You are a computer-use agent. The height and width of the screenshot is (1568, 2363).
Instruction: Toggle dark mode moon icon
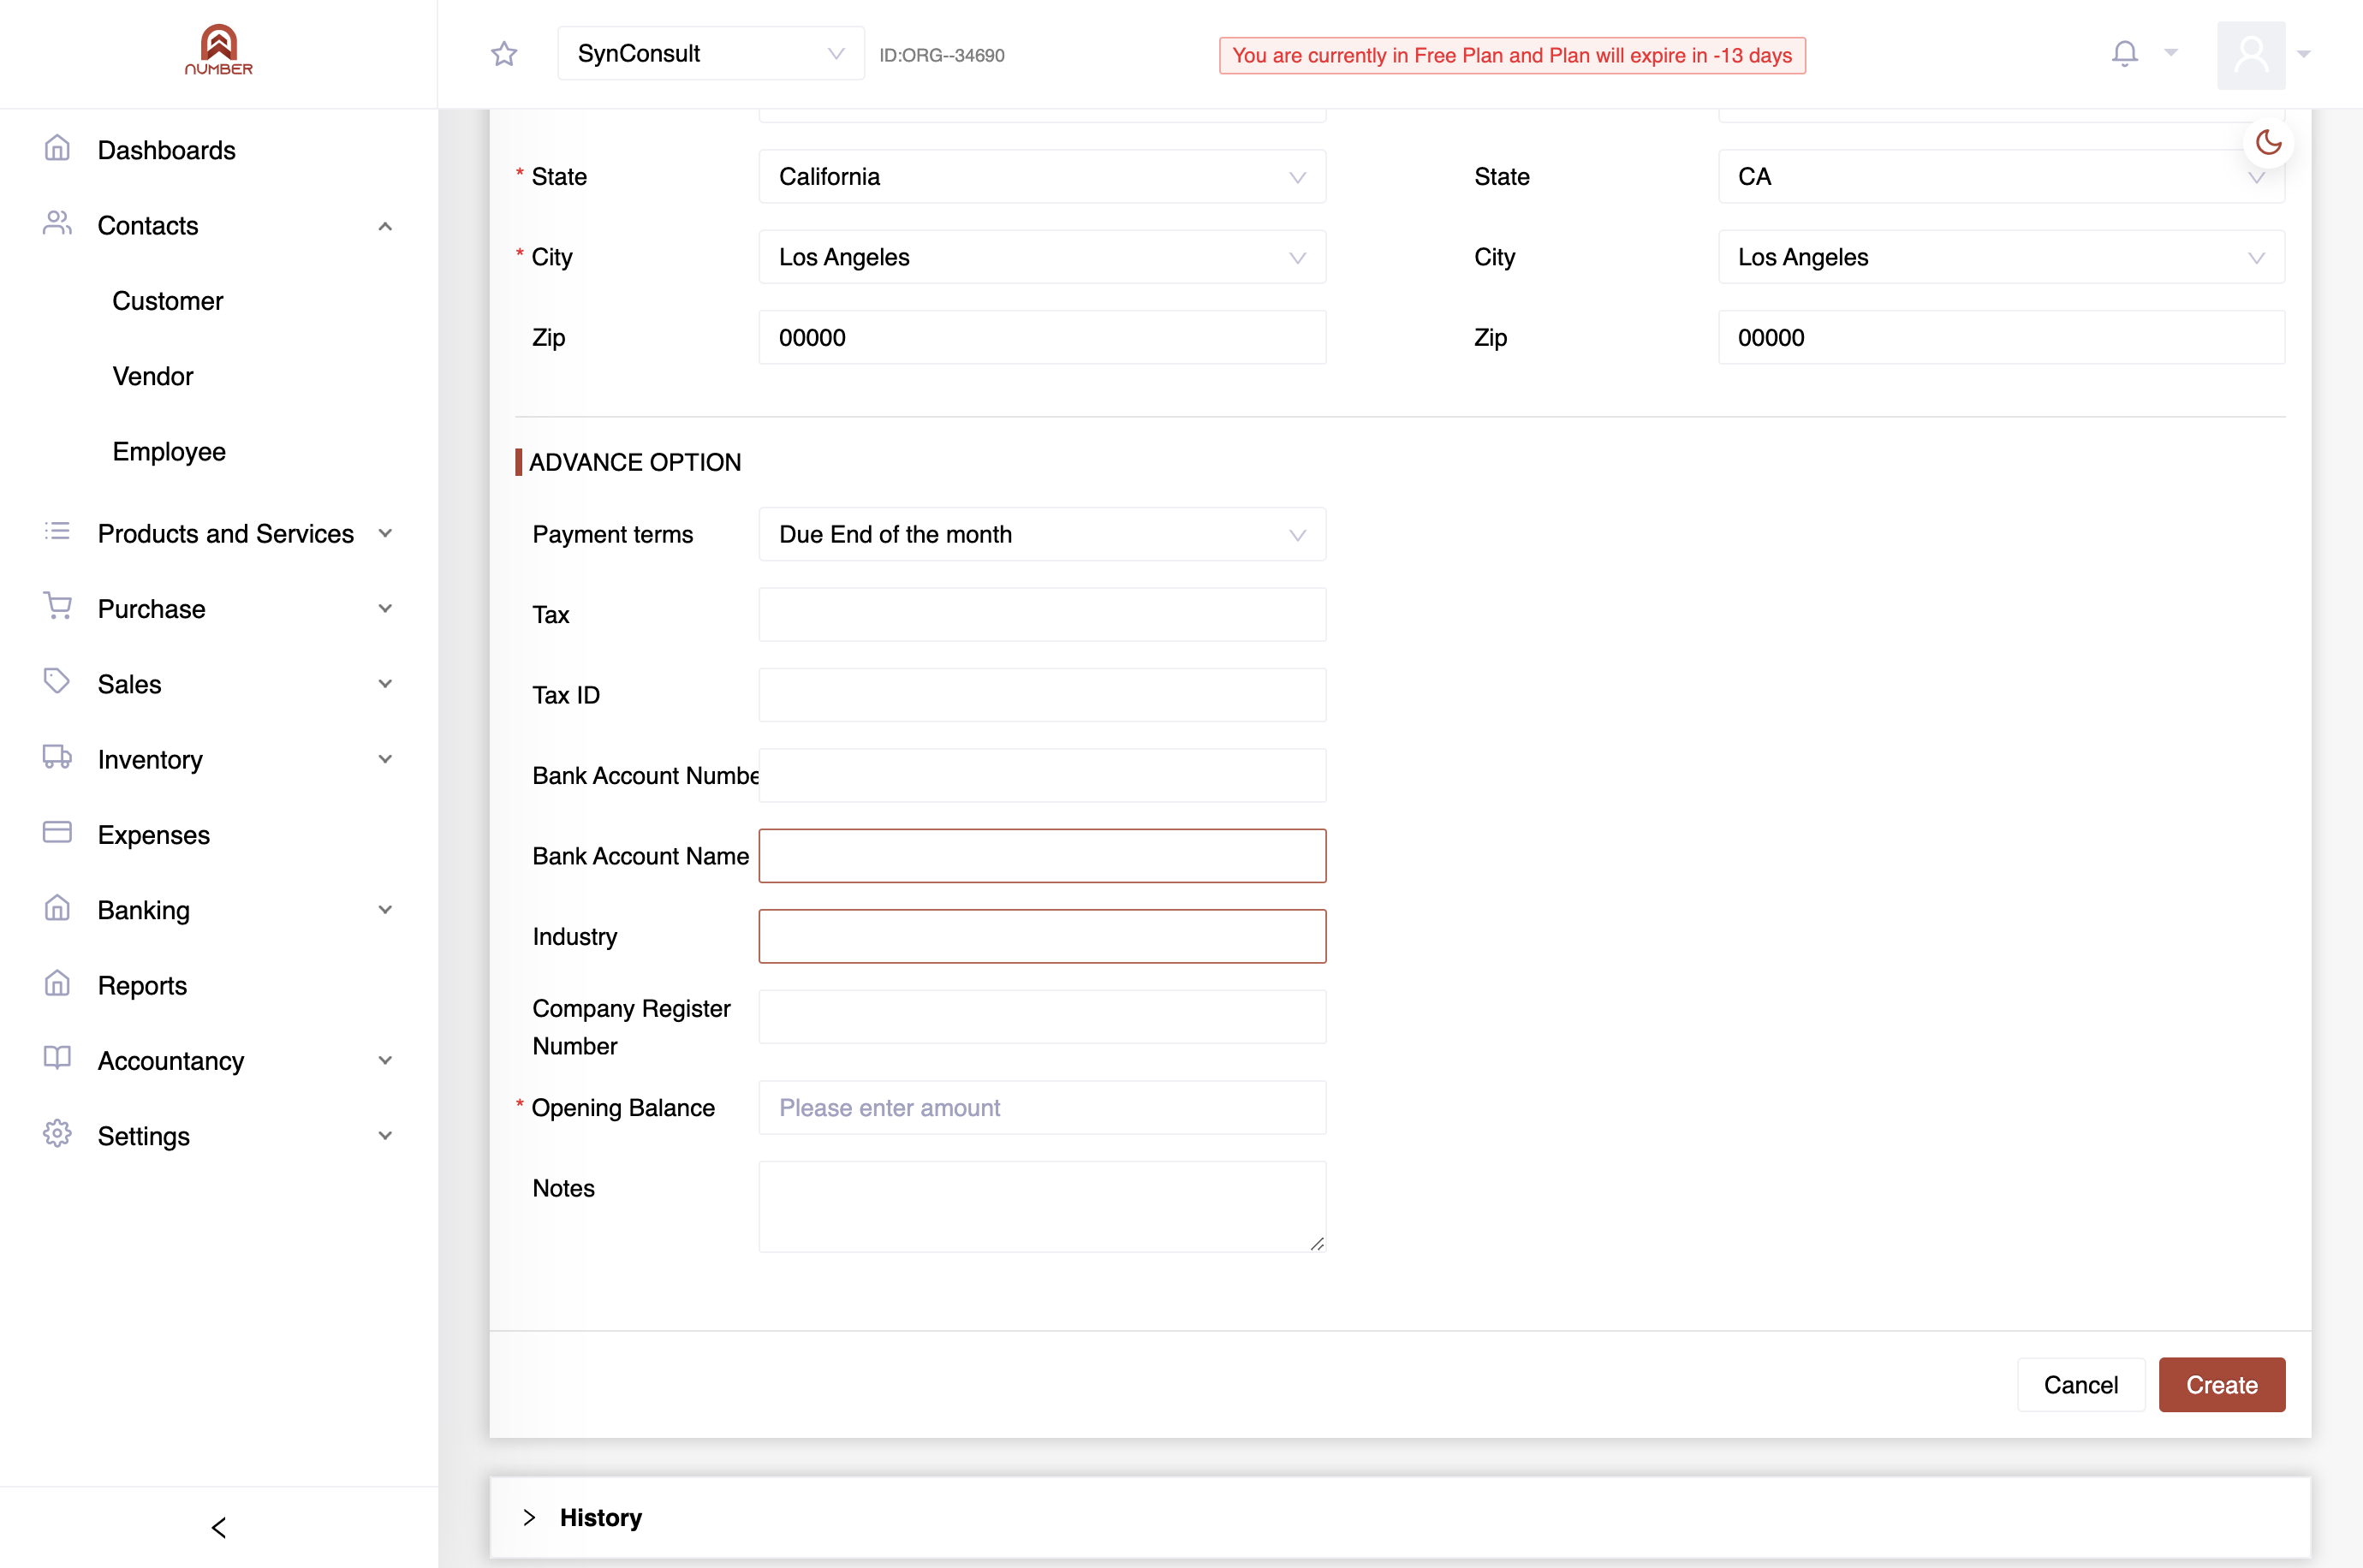pos(2268,143)
